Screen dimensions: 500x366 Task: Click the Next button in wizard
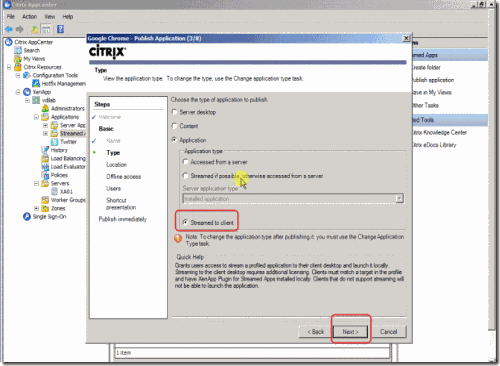(x=350, y=332)
